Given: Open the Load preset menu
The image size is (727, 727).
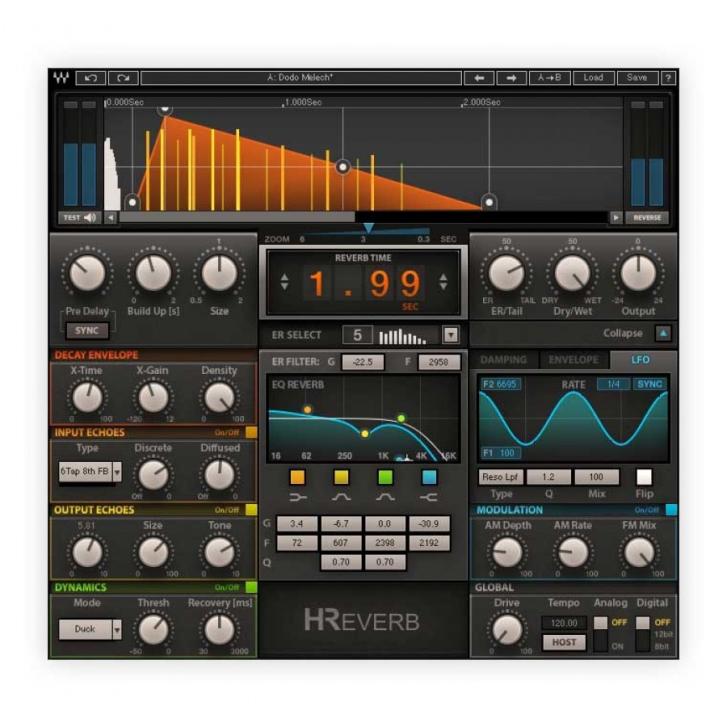Looking at the screenshot, I should pyautogui.click(x=593, y=78).
